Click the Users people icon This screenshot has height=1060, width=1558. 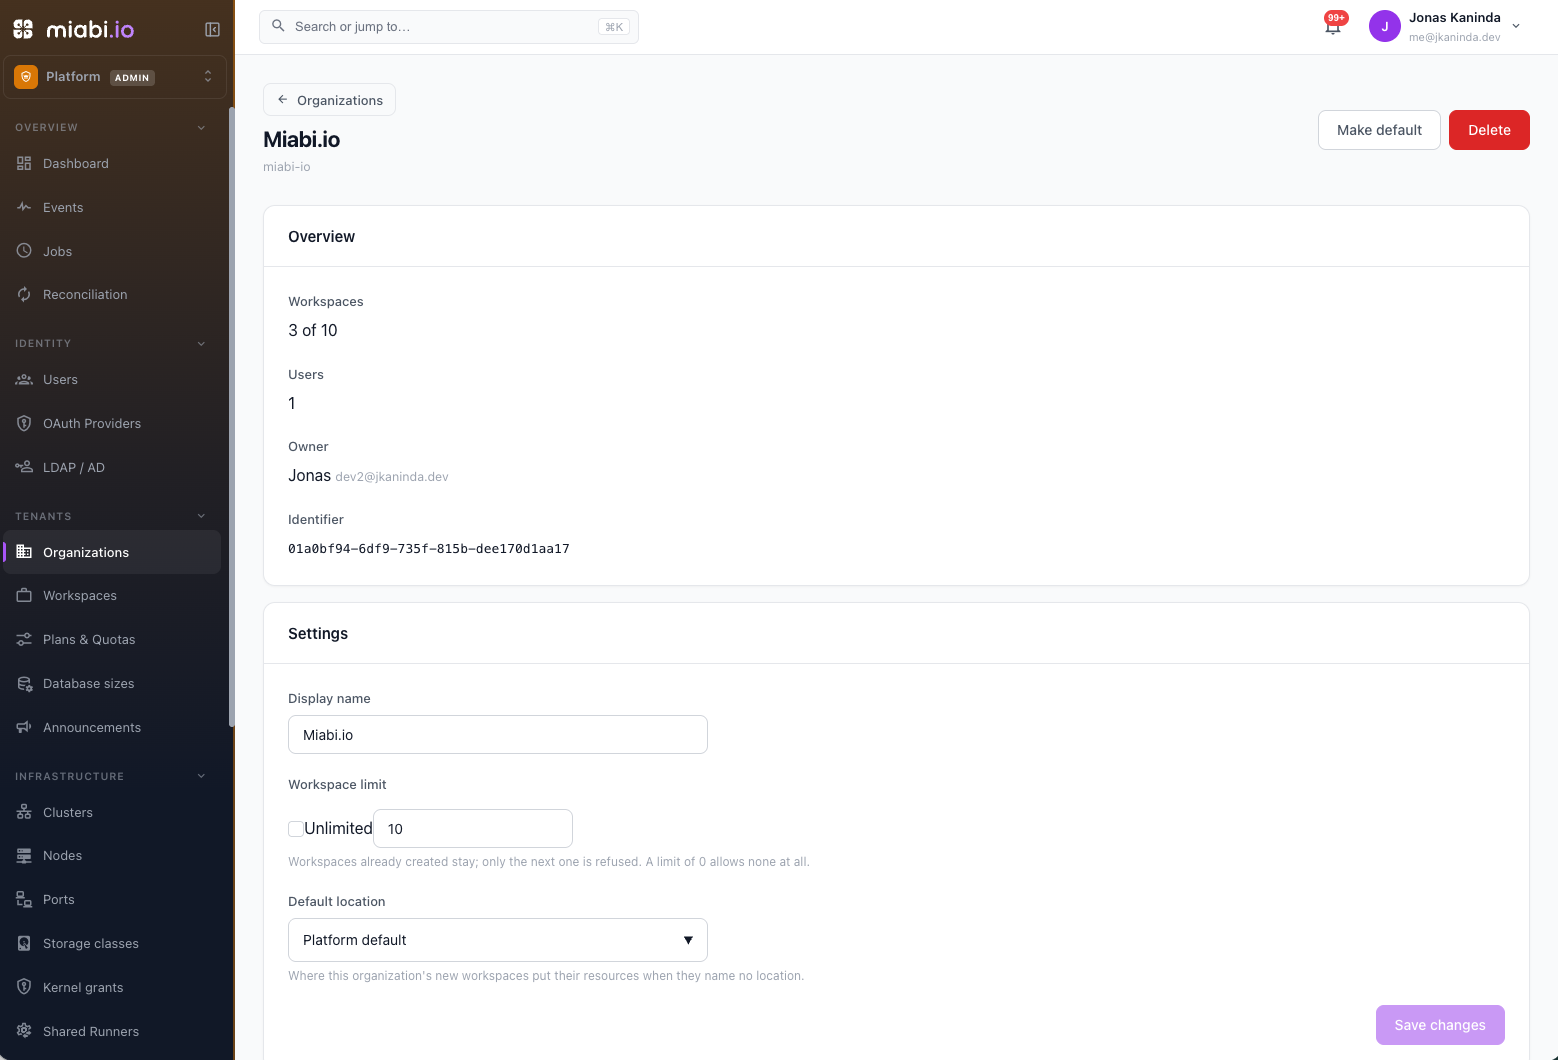[24, 379]
